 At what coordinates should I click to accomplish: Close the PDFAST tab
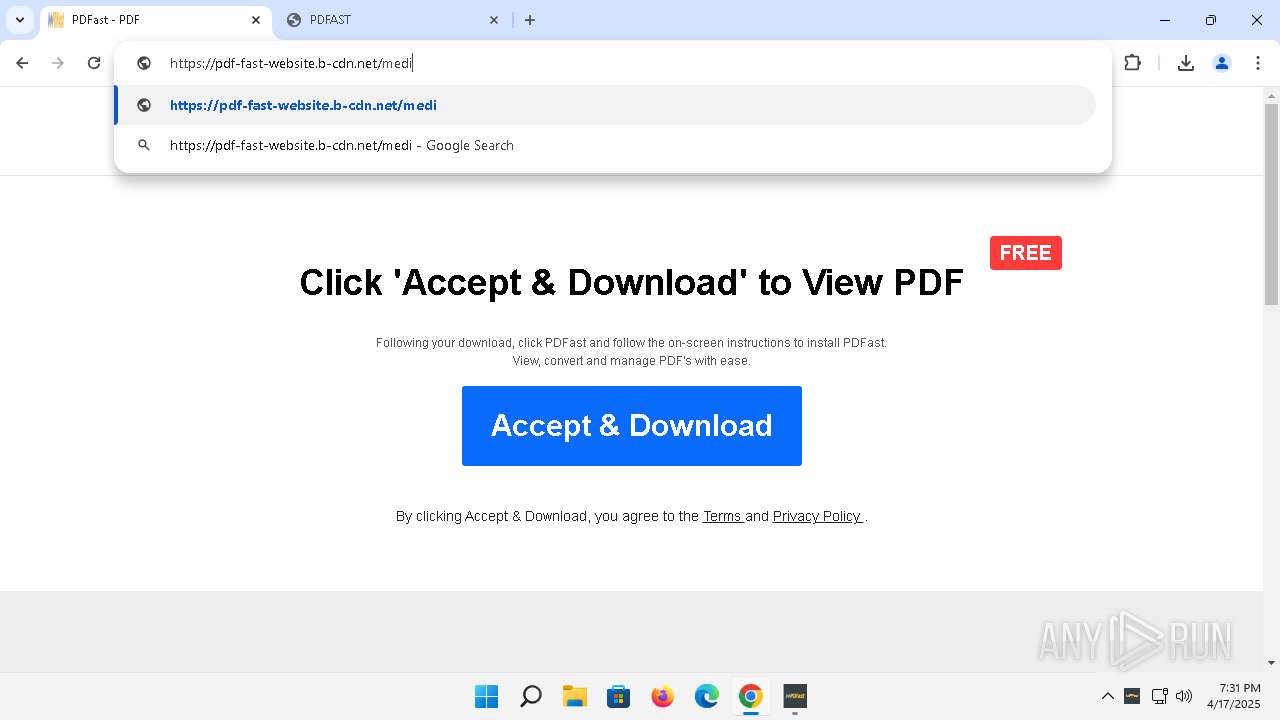494,20
